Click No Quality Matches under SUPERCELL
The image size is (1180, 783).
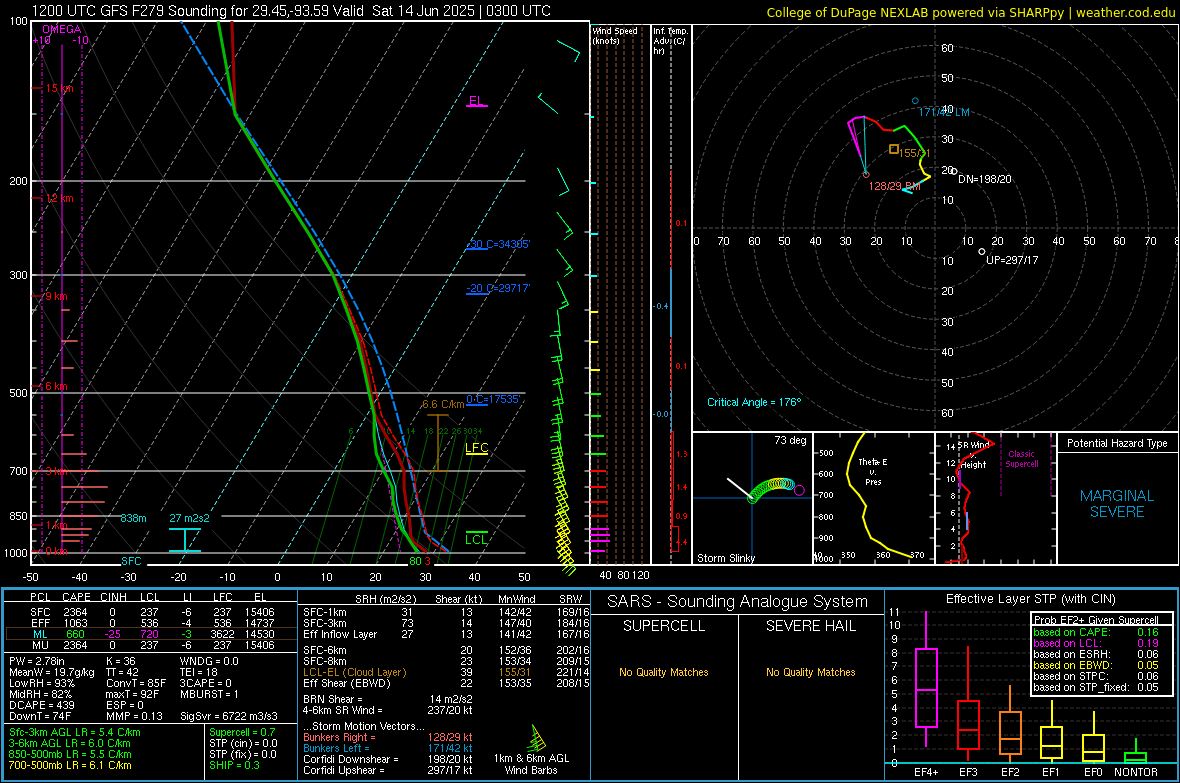664,672
